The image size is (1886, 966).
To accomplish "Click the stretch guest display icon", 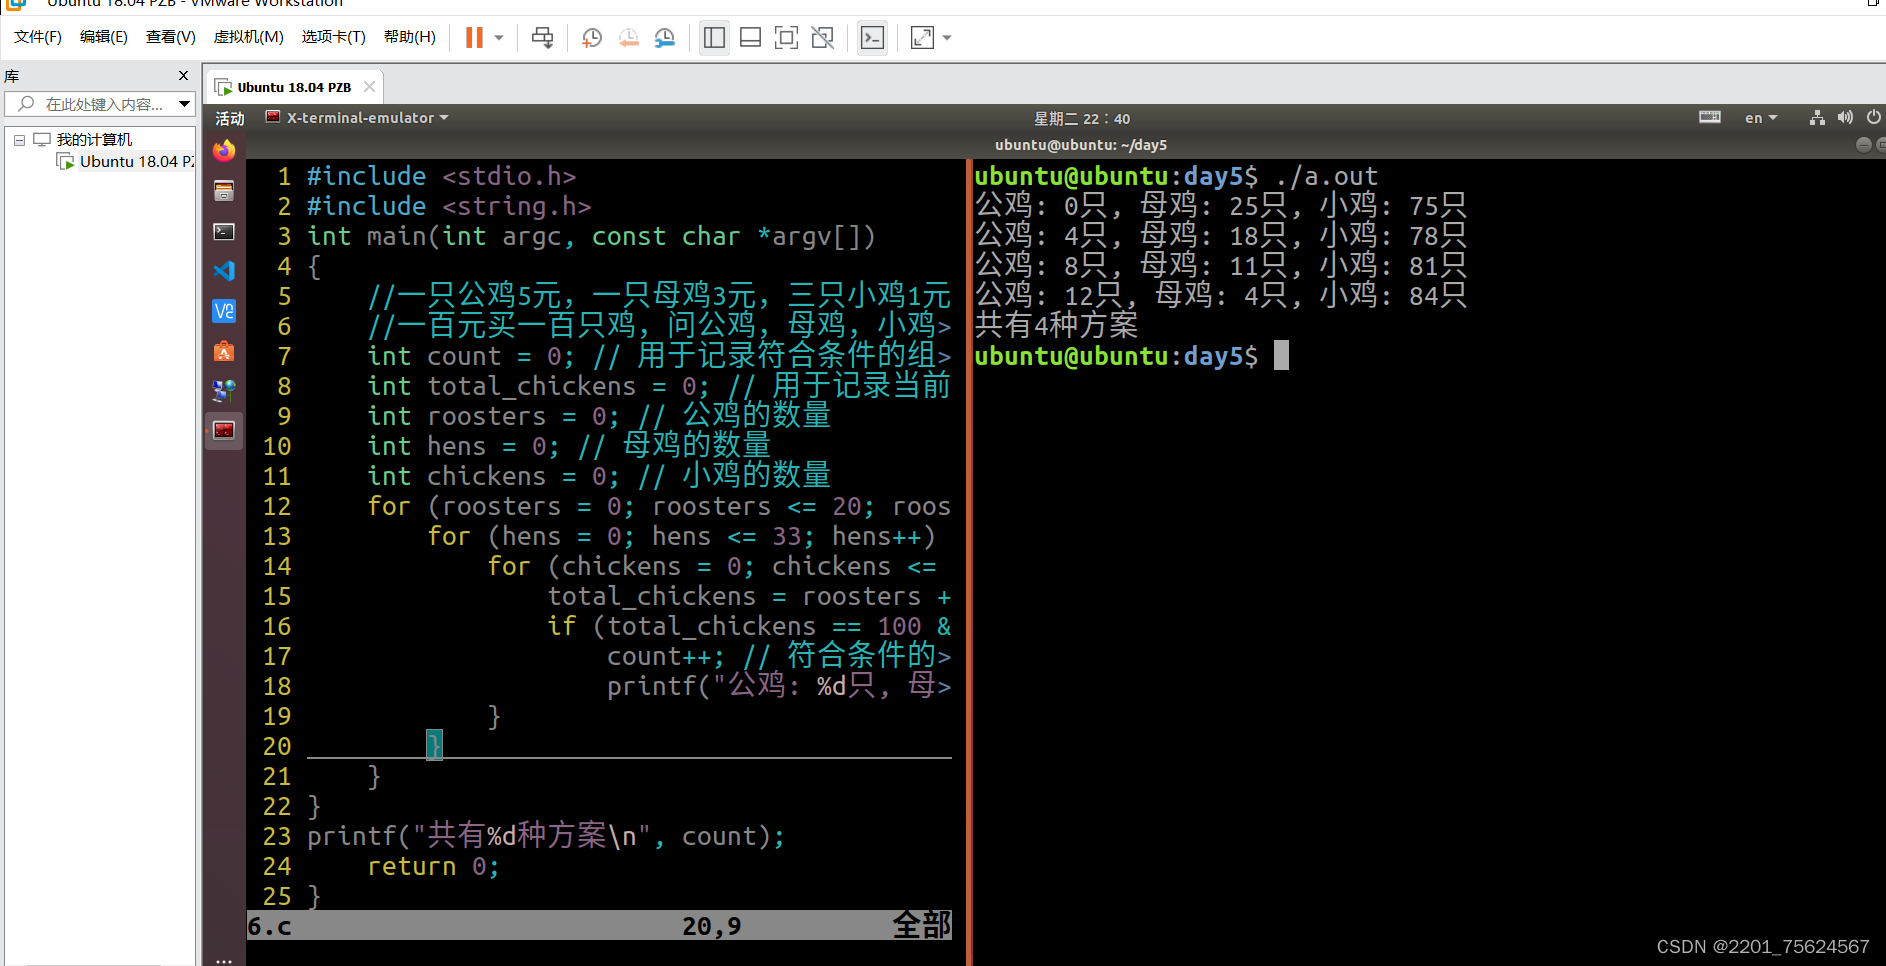I will click(x=922, y=38).
